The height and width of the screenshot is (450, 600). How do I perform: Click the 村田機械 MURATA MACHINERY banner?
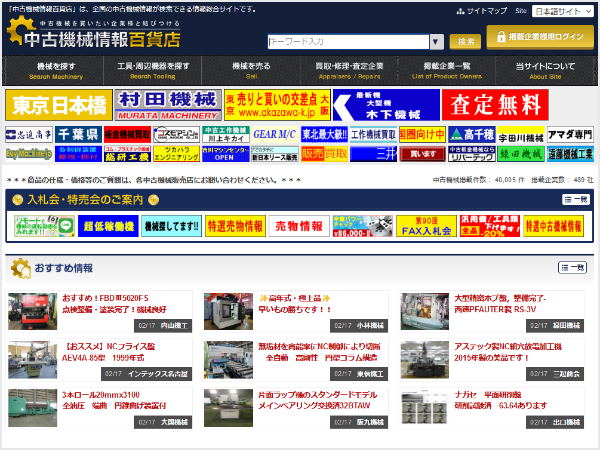pos(168,105)
